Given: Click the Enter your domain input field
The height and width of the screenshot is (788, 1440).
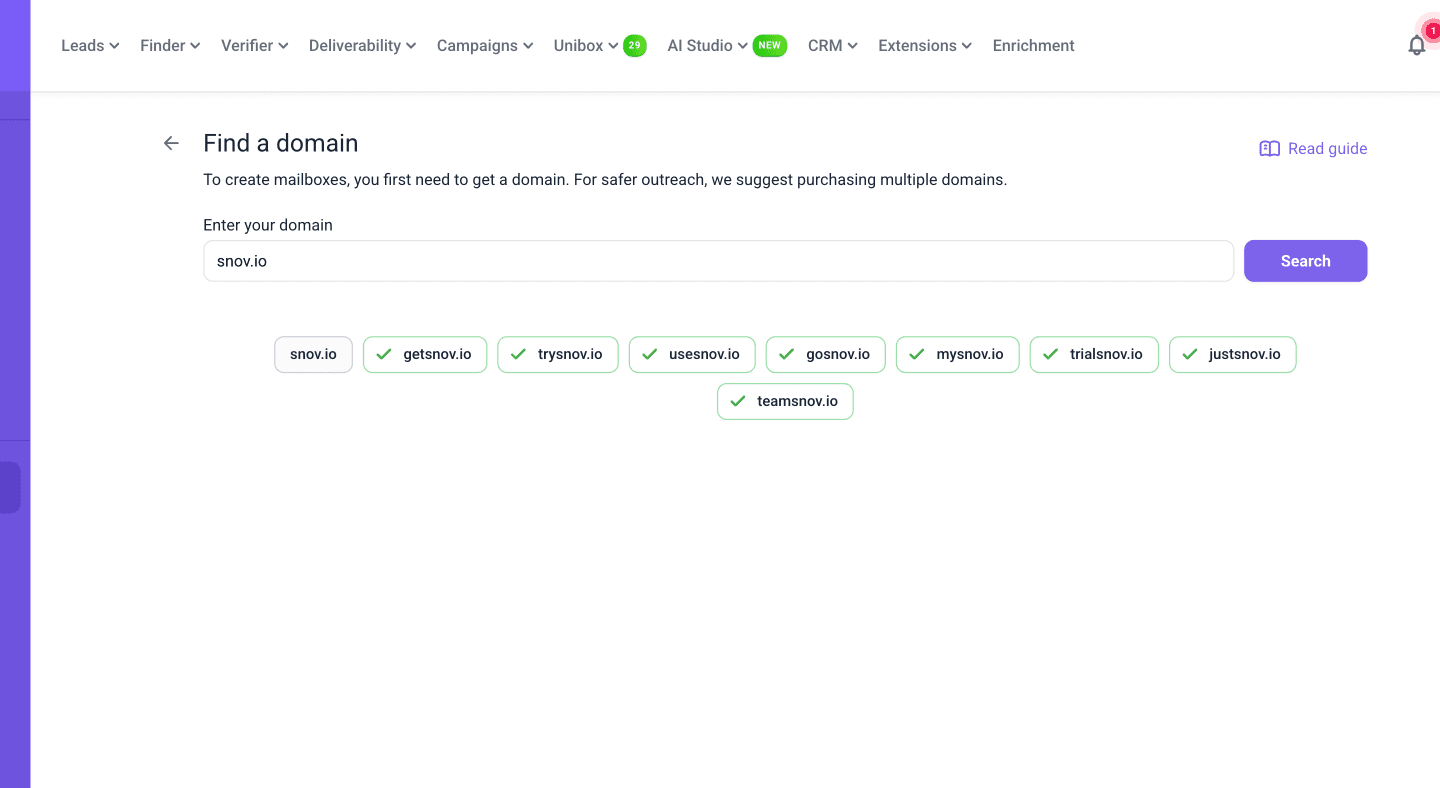Looking at the screenshot, I should click(718, 261).
